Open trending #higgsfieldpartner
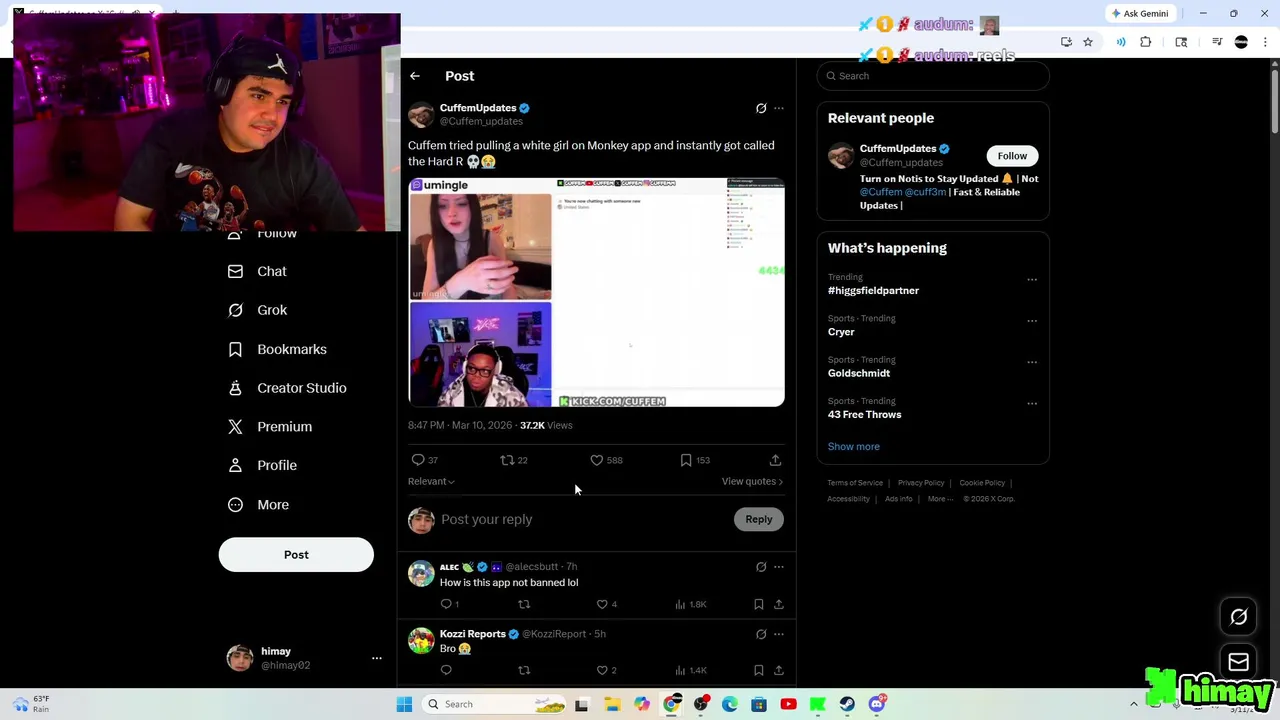This screenshot has width=1280, height=720. tap(873, 291)
